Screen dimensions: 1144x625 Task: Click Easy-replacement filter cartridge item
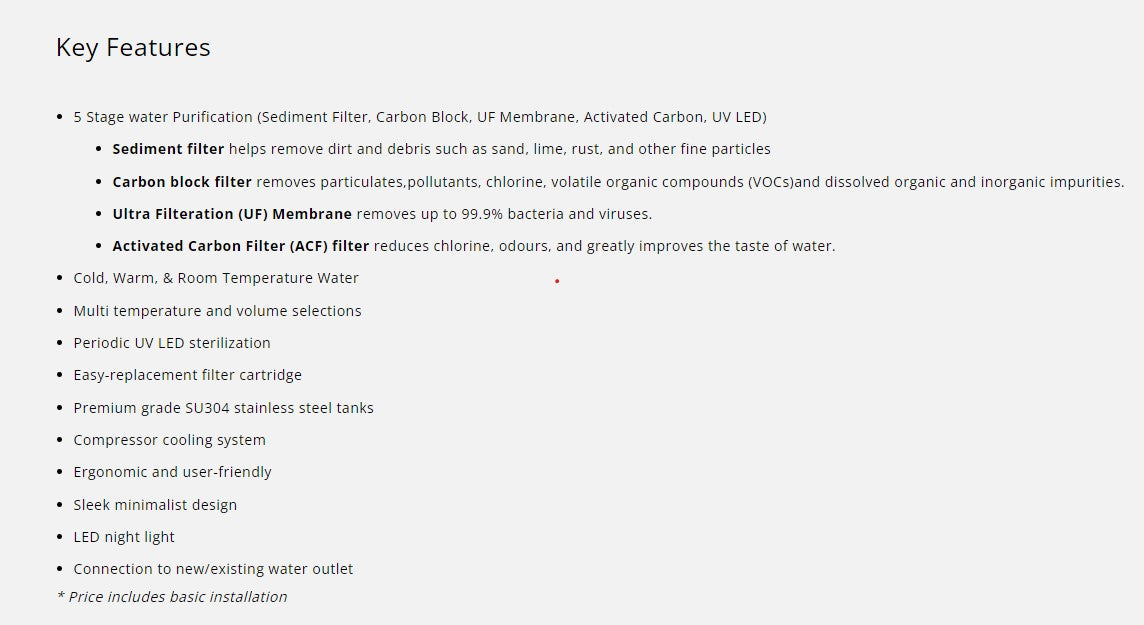[188, 376]
